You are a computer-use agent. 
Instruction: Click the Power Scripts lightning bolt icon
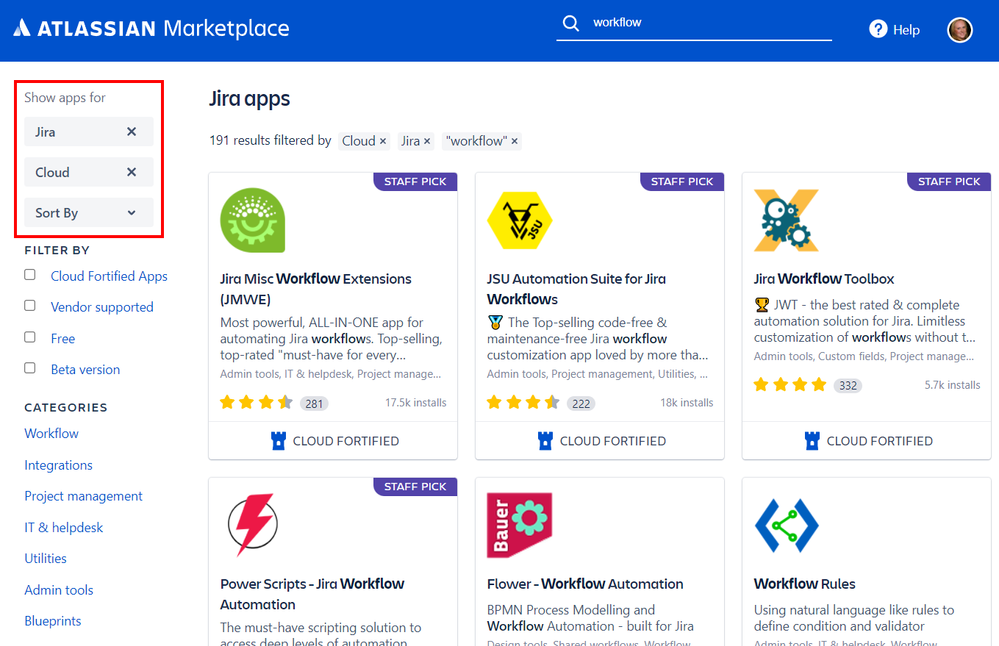coord(253,524)
